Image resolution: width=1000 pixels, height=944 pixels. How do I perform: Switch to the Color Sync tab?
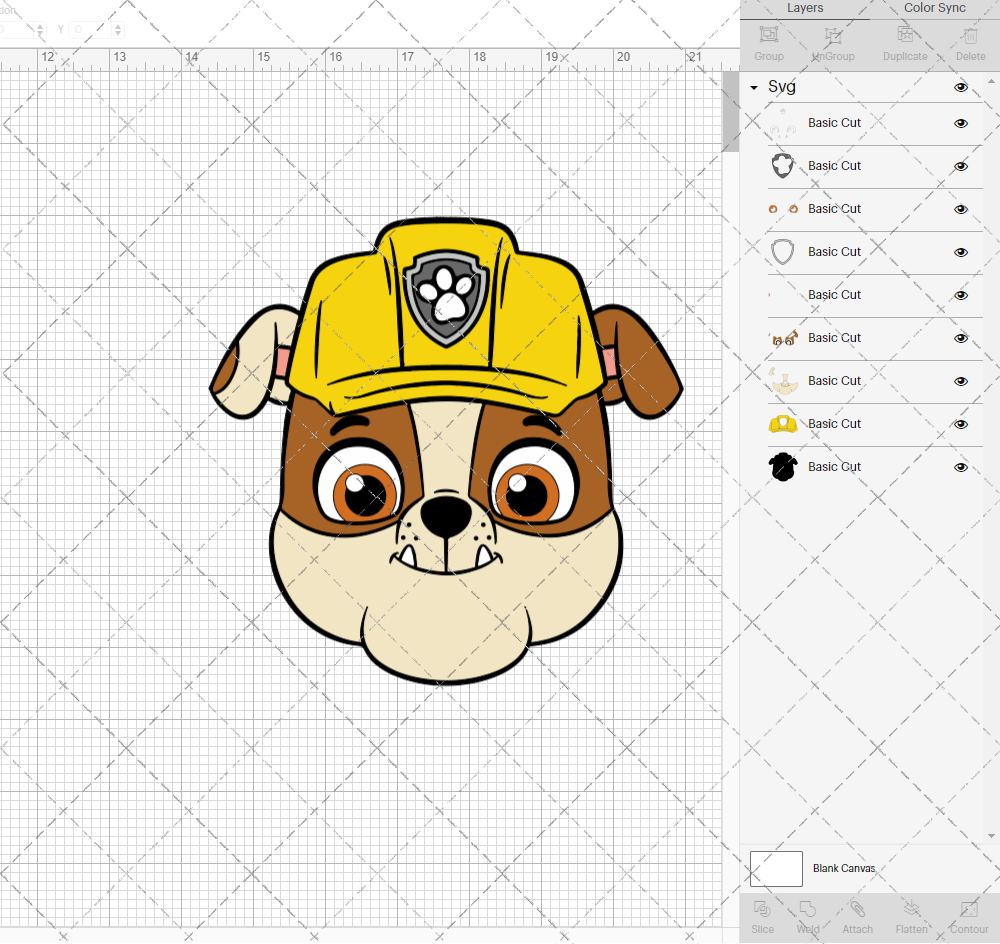click(934, 8)
